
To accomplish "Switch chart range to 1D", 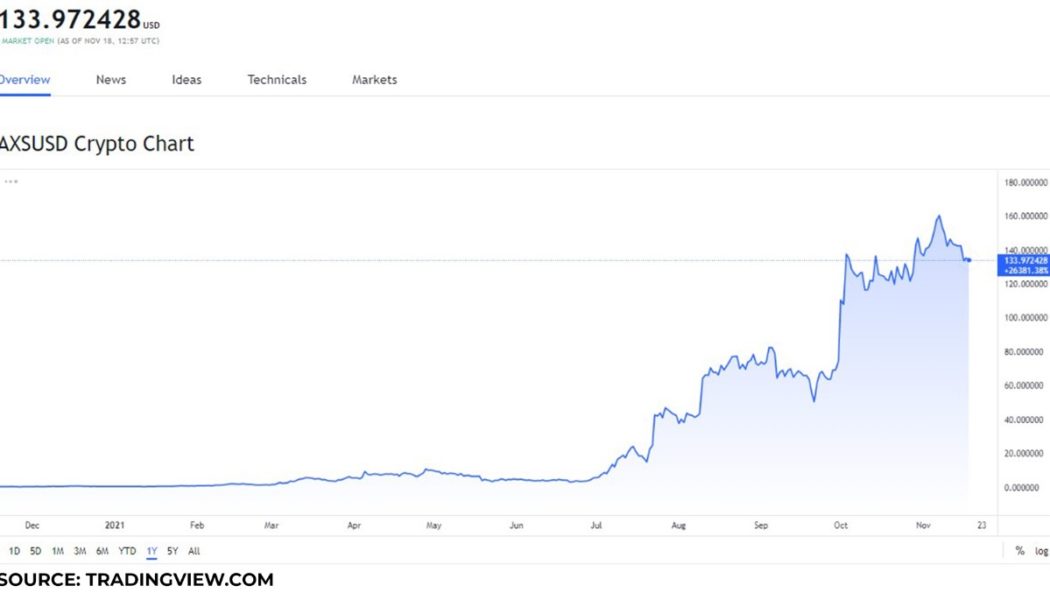I will pos(13,551).
